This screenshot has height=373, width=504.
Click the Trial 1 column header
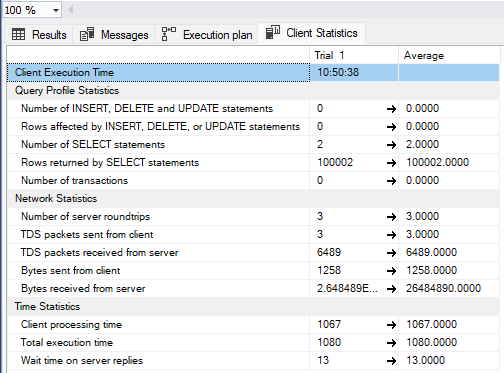354,55
